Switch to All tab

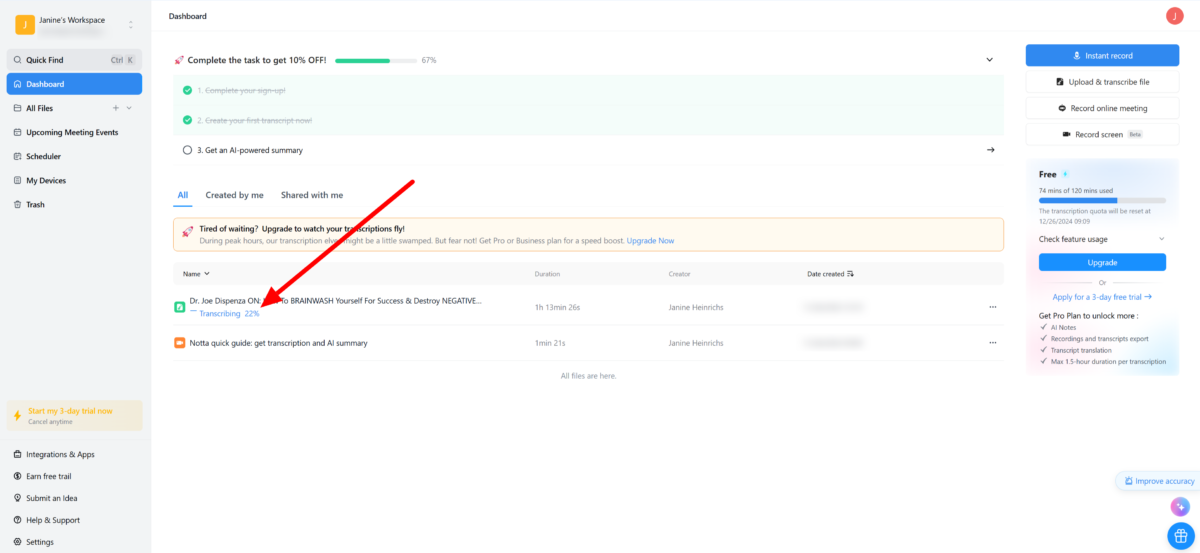183,195
